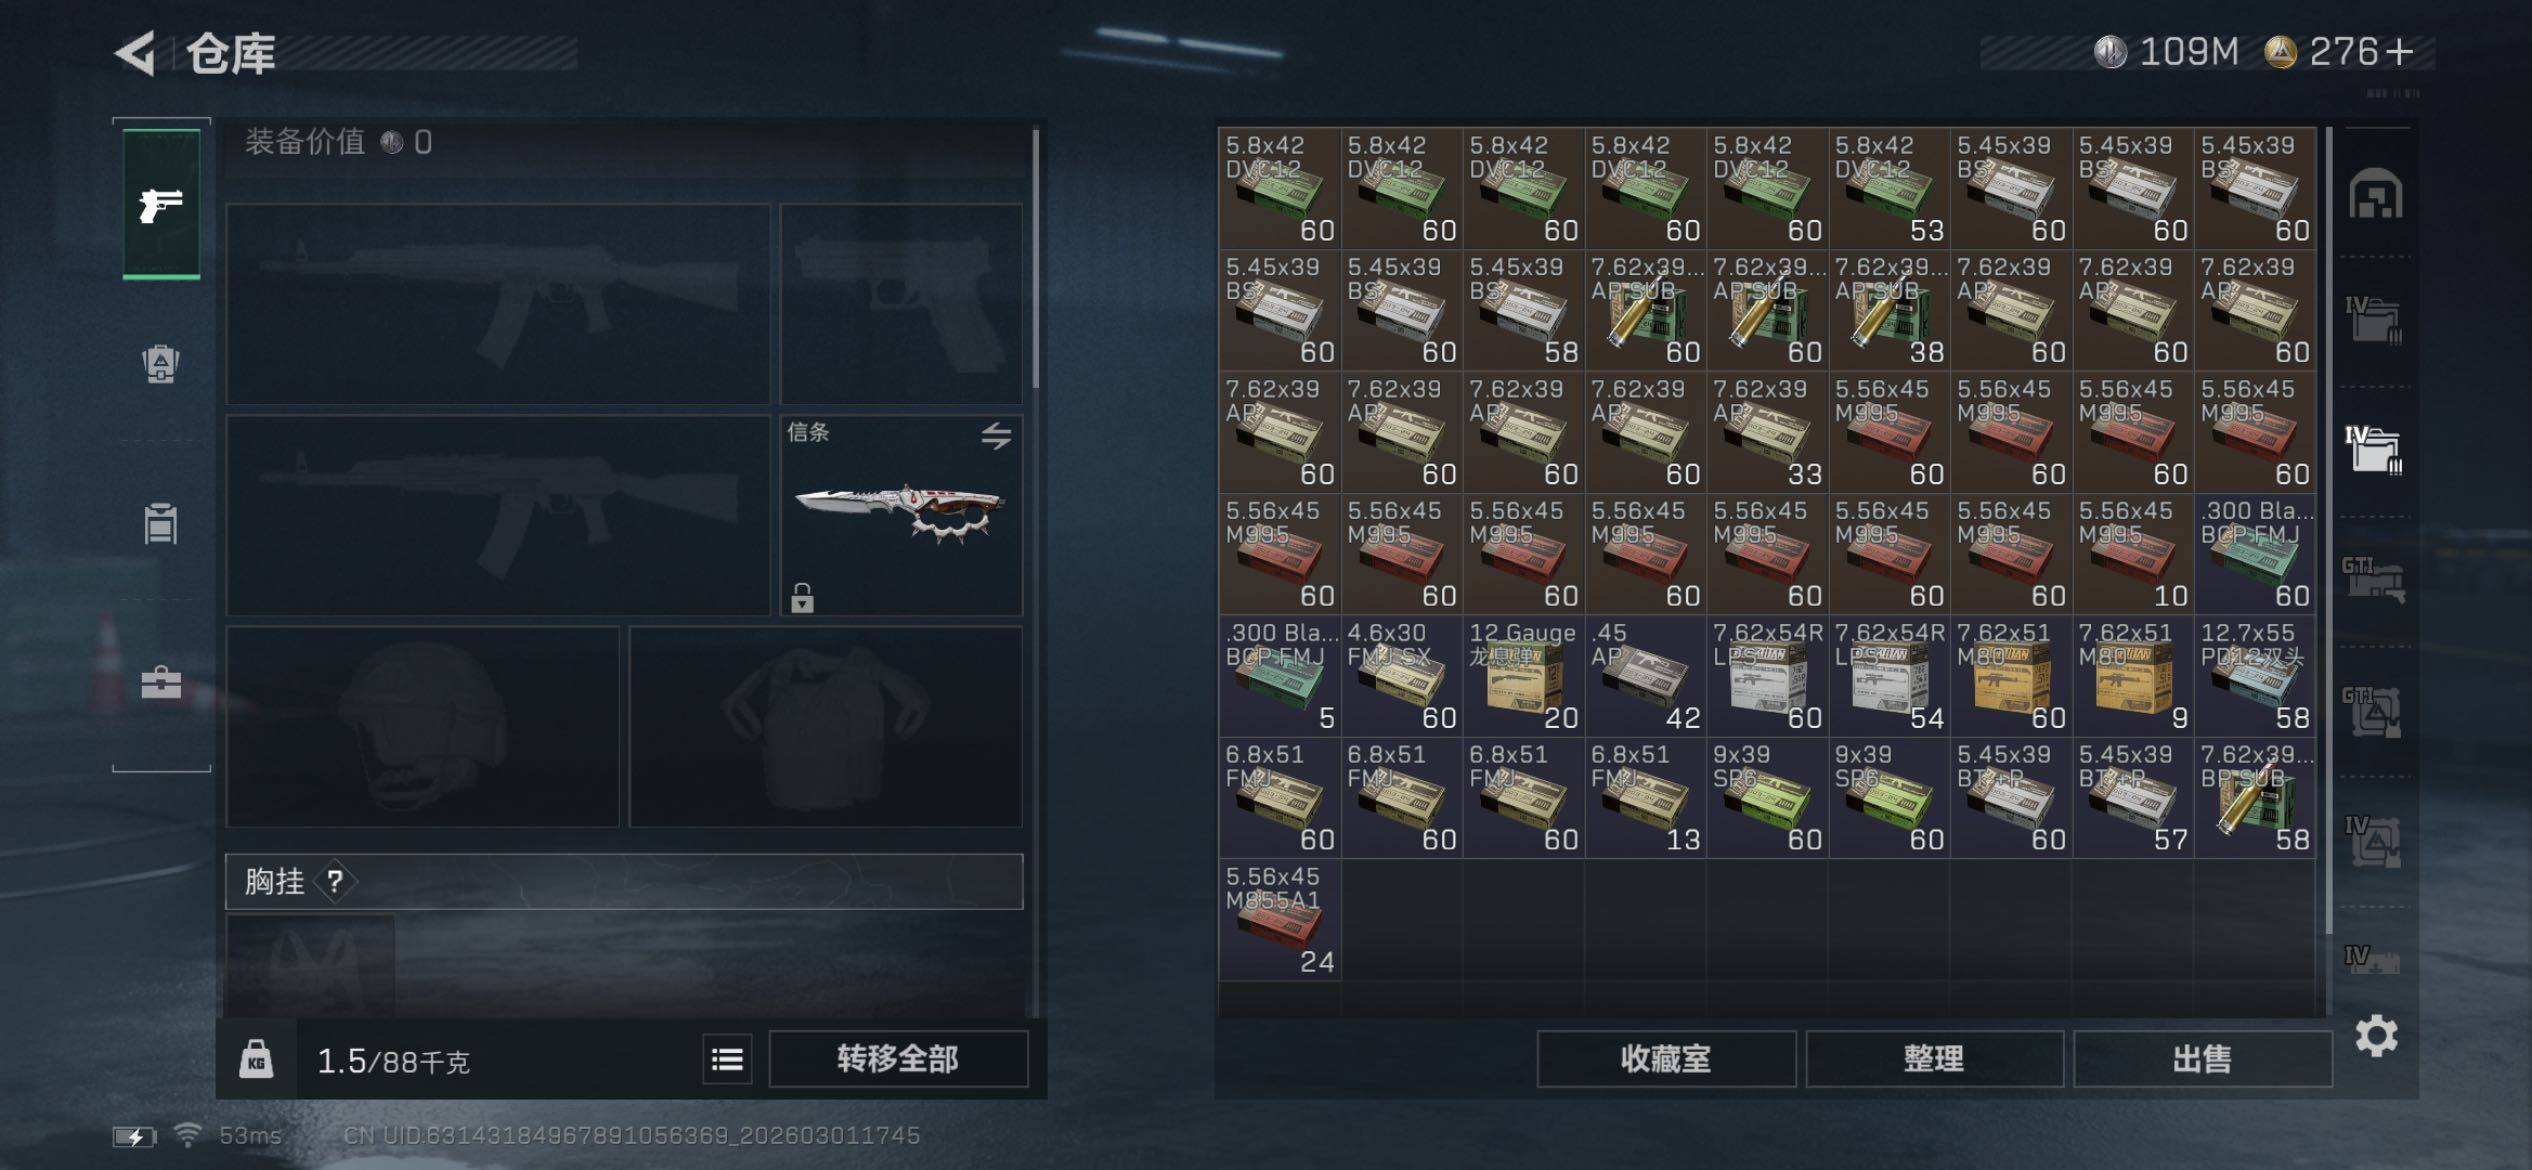
Task: Click the 转移全部 button
Action: pyautogui.click(x=898, y=1058)
